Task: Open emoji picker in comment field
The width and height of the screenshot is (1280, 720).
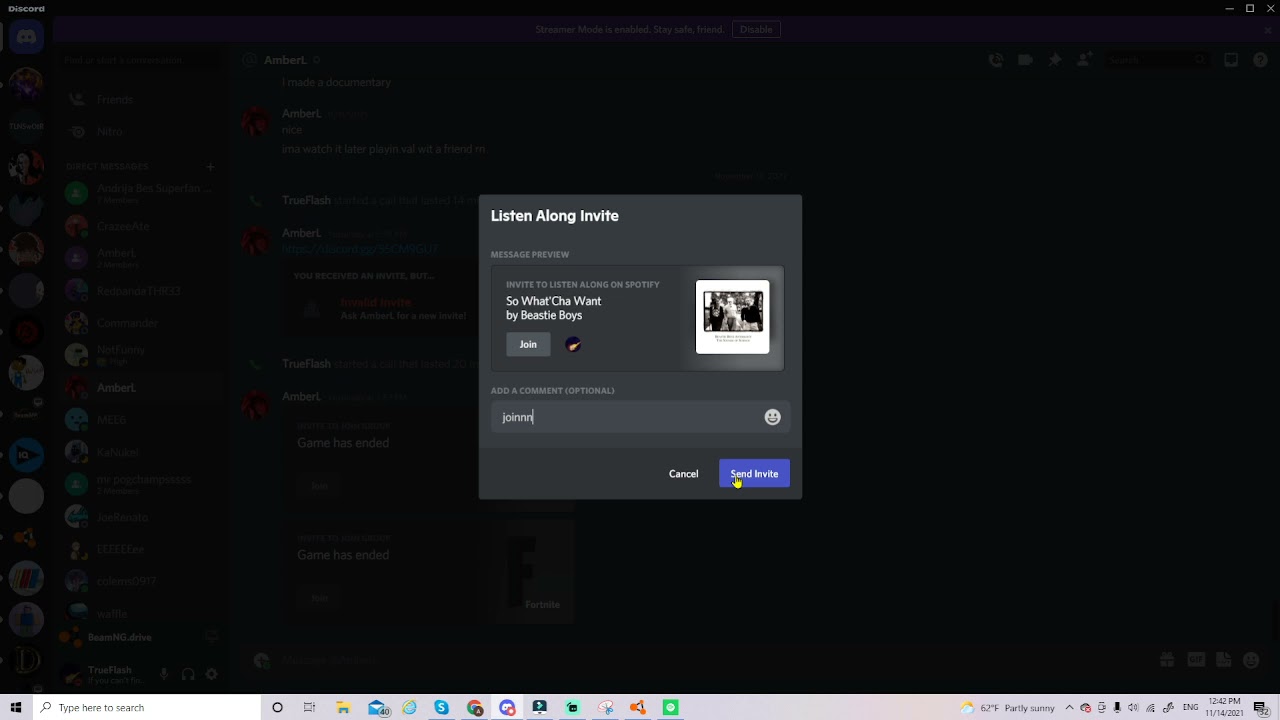Action: coord(772,417)
